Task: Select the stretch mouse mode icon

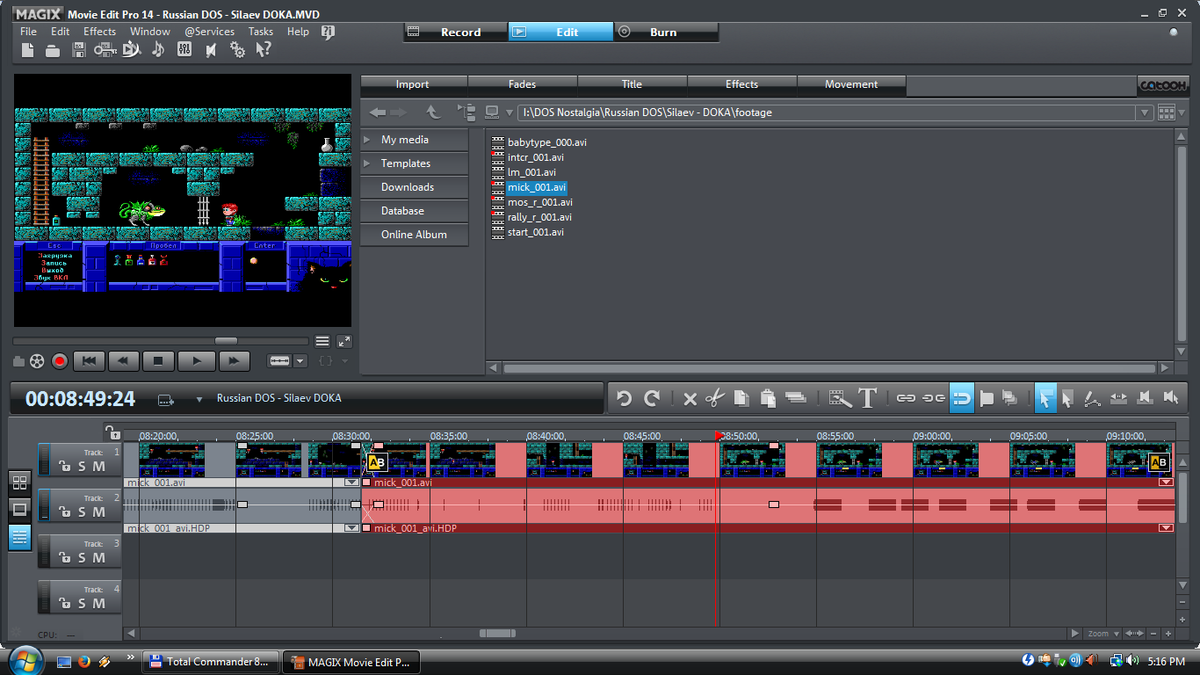Action: [x=1119, y=398]
